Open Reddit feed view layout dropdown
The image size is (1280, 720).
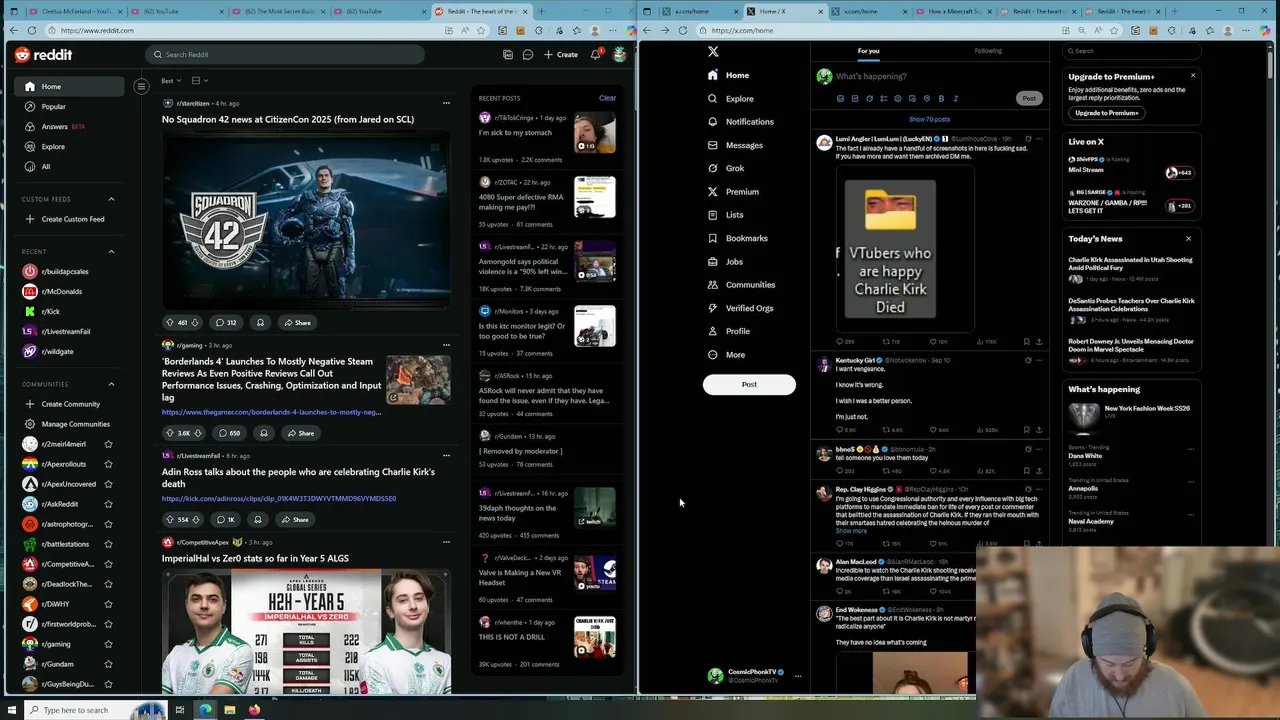[199, 80]
